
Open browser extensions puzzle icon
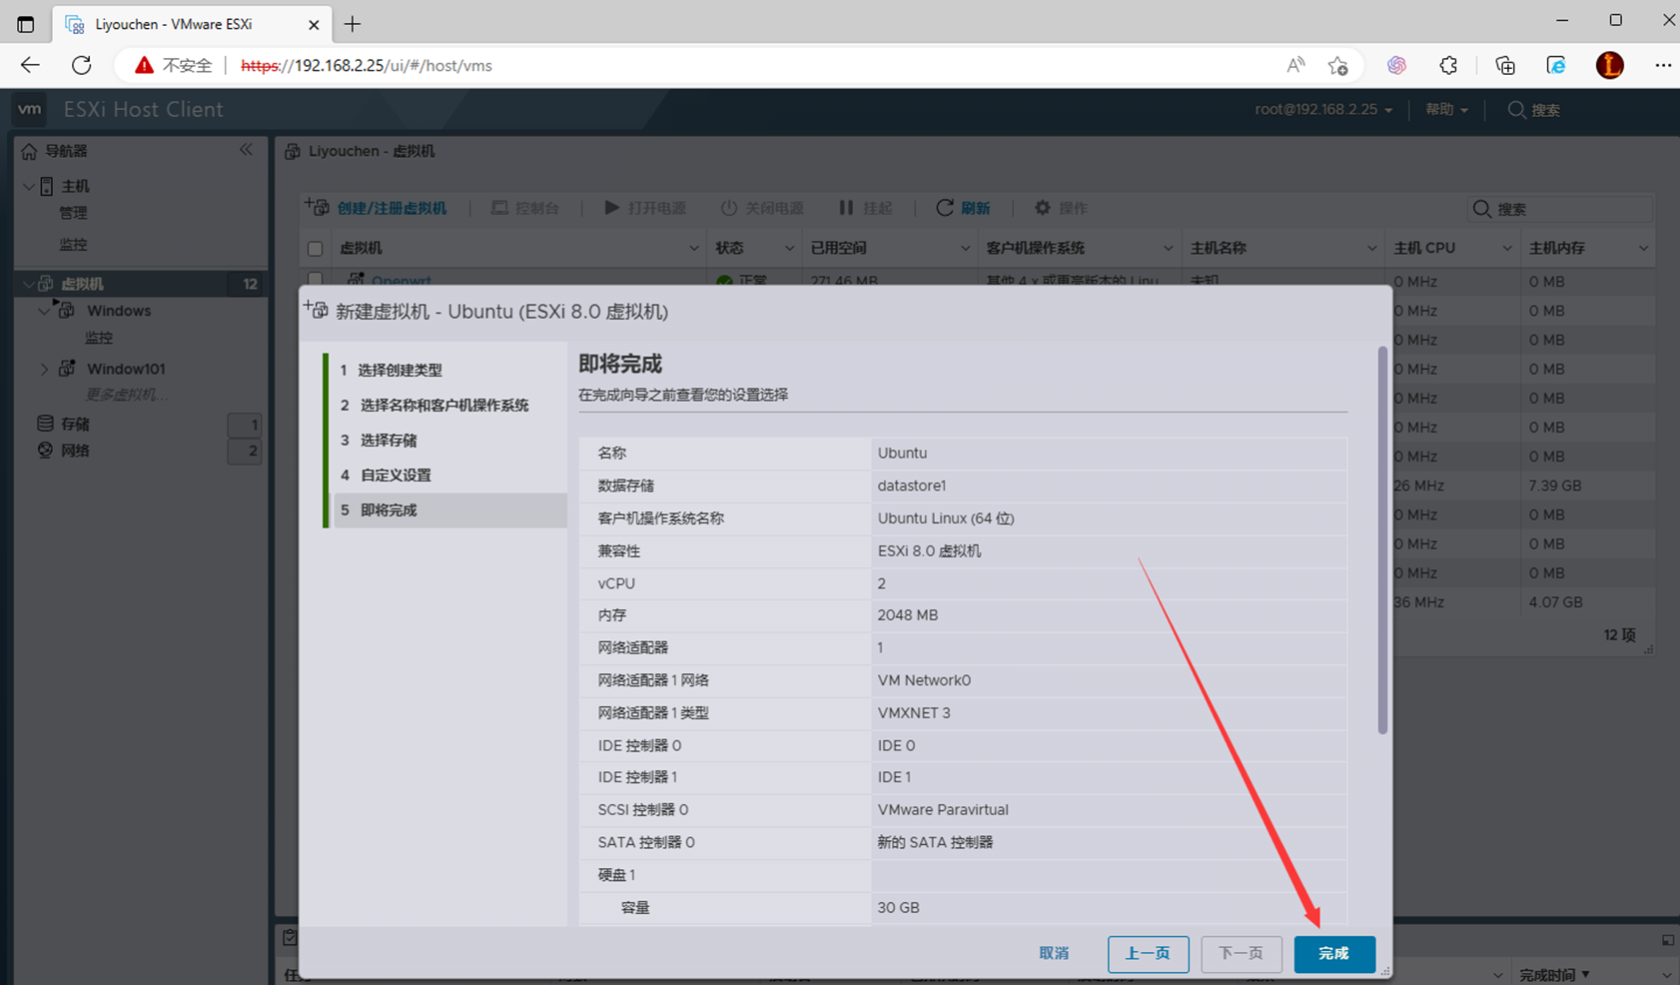click(1448, 66)
